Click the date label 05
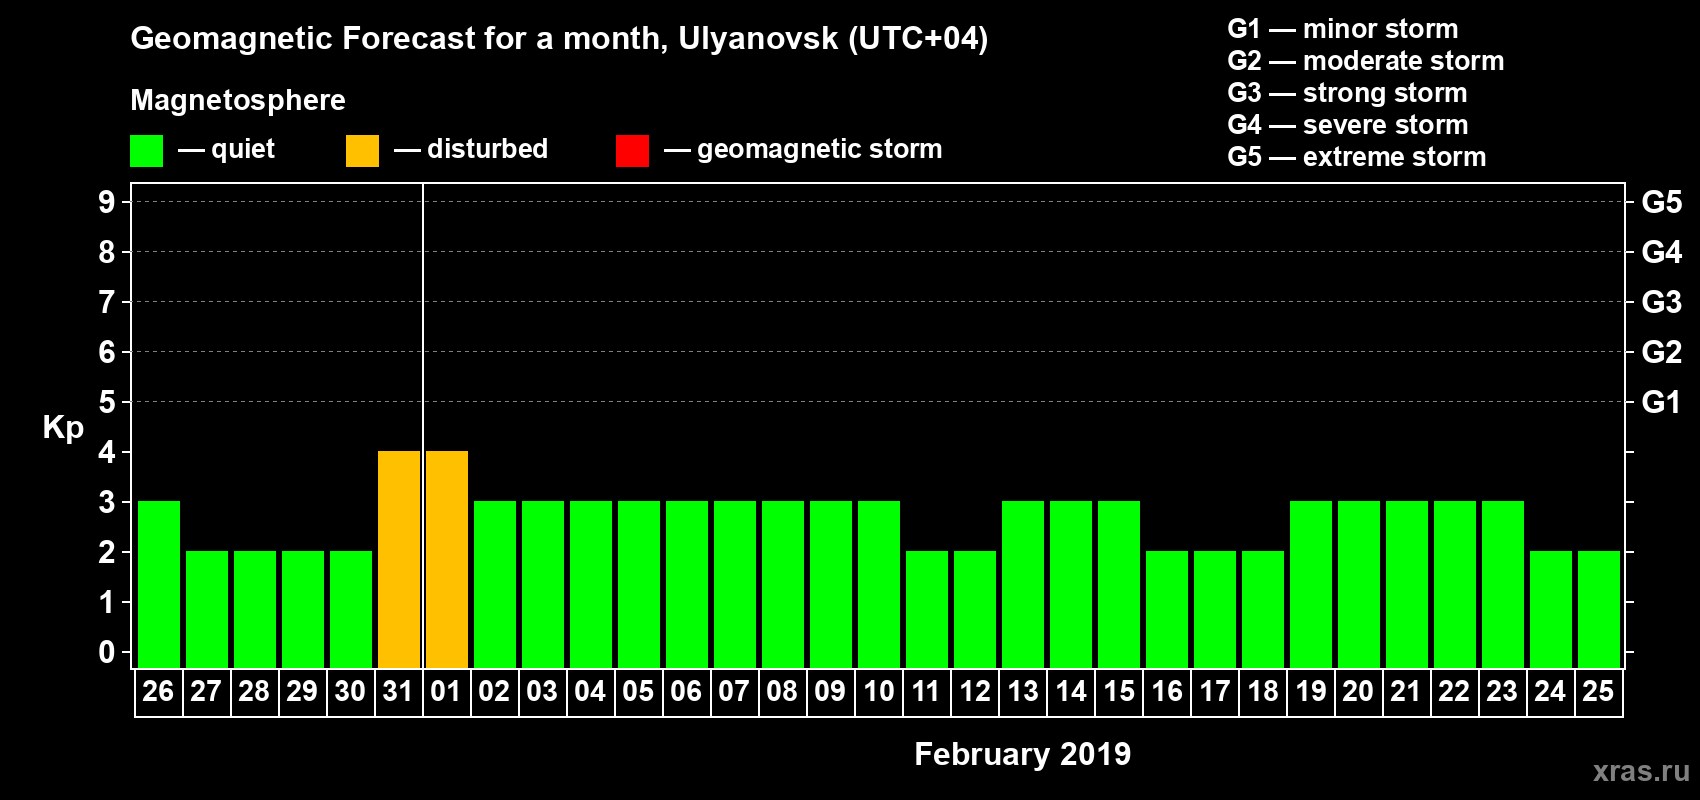The width and height of the screenshot is (1700, 800). pos(638,691)
